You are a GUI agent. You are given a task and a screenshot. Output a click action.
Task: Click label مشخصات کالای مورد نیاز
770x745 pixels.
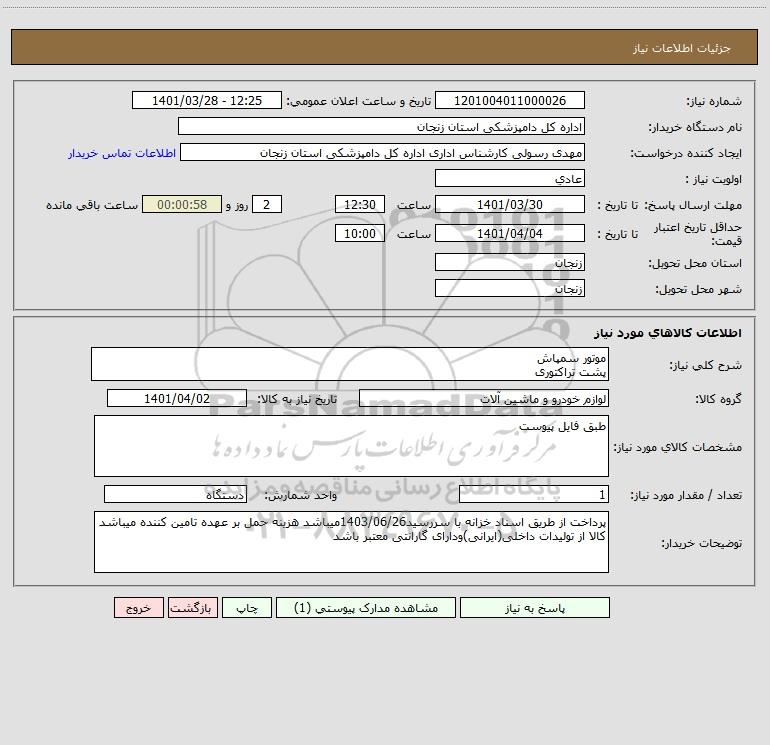click(x=678, y=447)
